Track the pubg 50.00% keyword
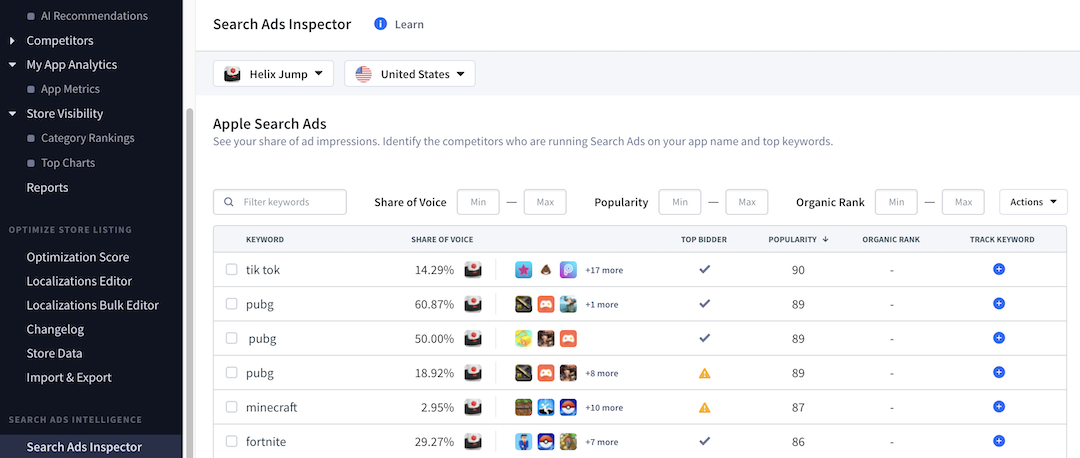The height and width of the screenshot is (458, 1080). tap(999, 338)
